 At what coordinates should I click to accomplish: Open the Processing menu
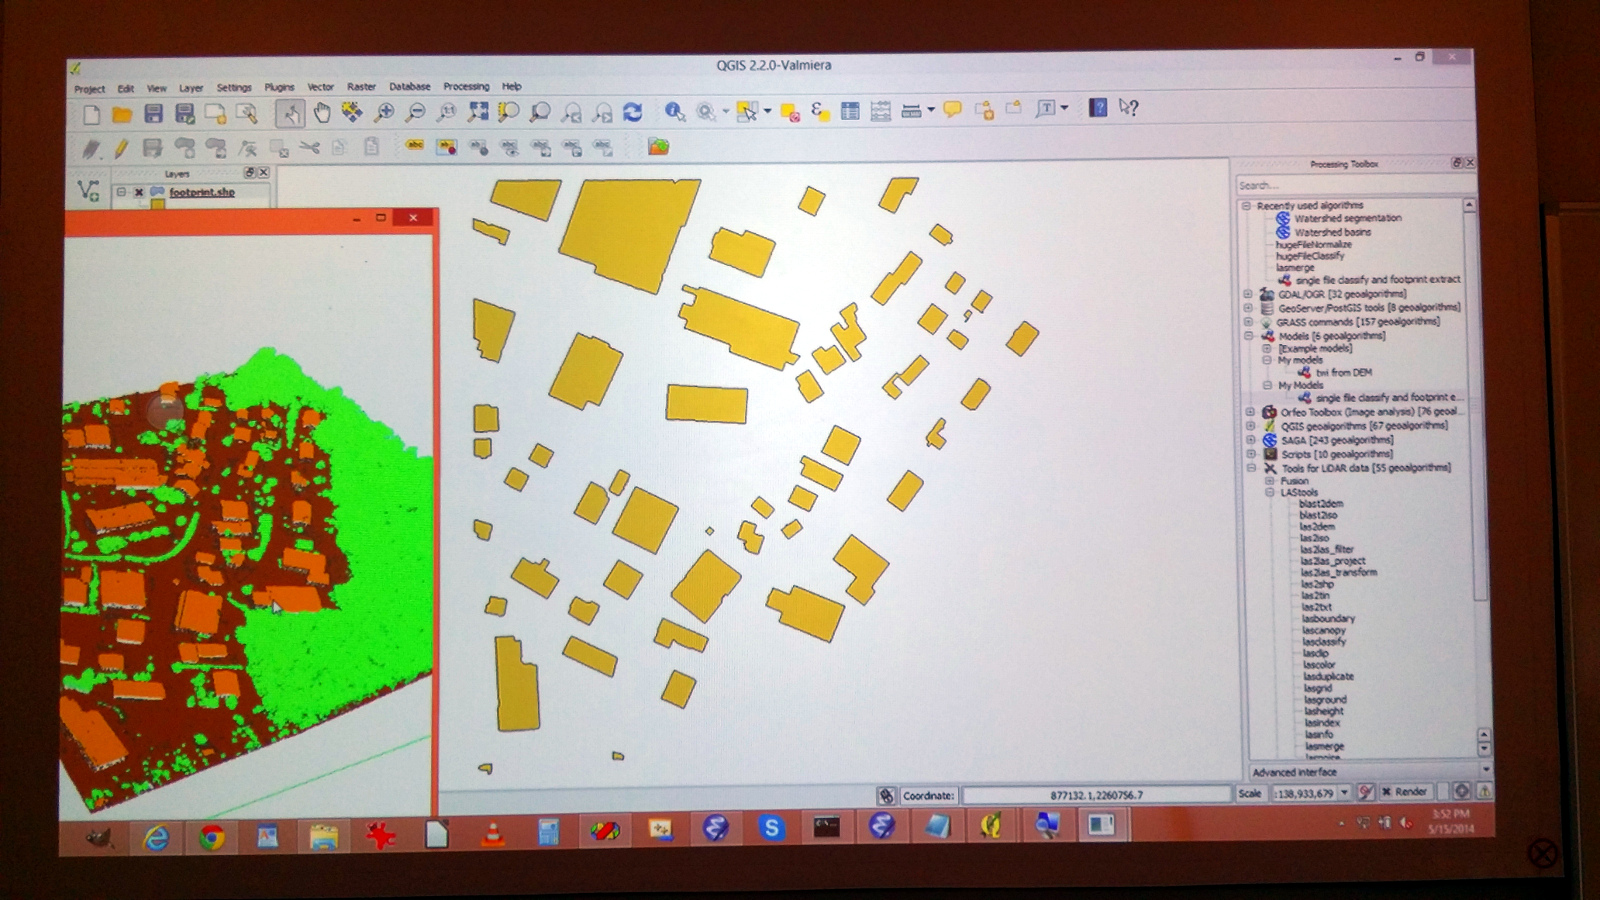point(466,87)
